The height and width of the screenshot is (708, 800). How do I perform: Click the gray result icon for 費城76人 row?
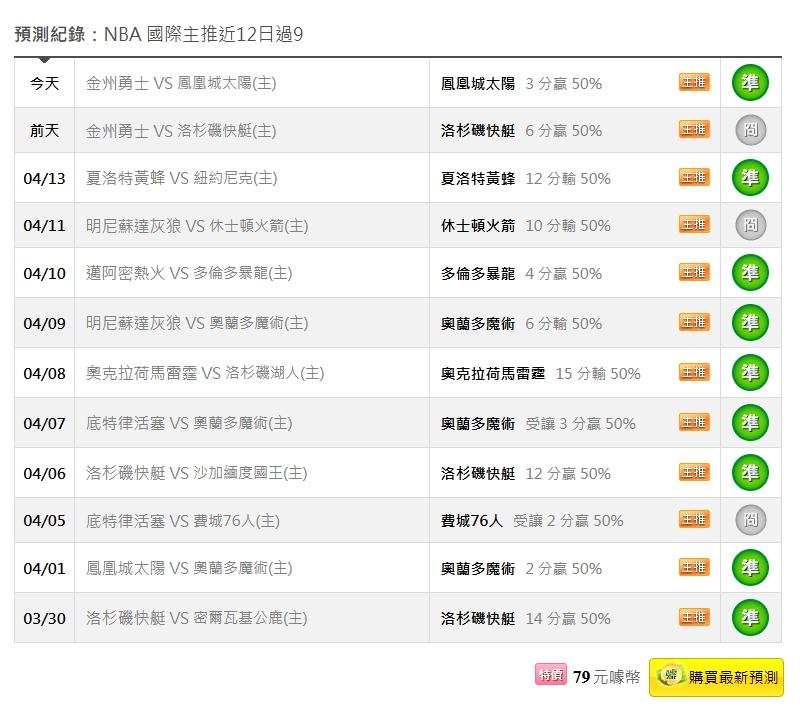[750, 520]
